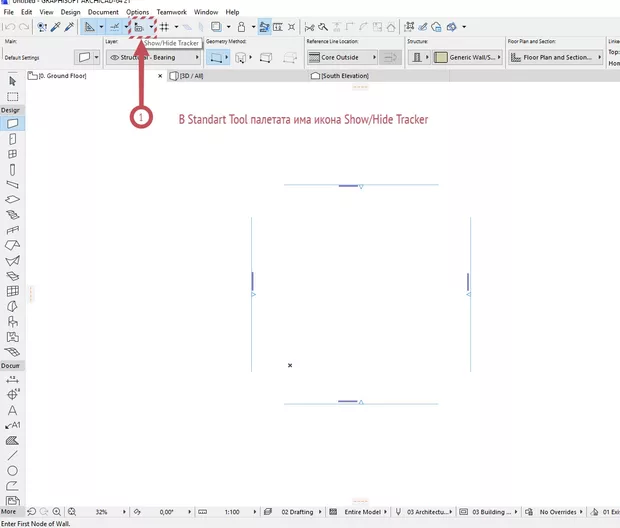Select the Circle/Arc tool
Image resolution: width=620 pixels, height=528 pixels.
tap(12, 471)
